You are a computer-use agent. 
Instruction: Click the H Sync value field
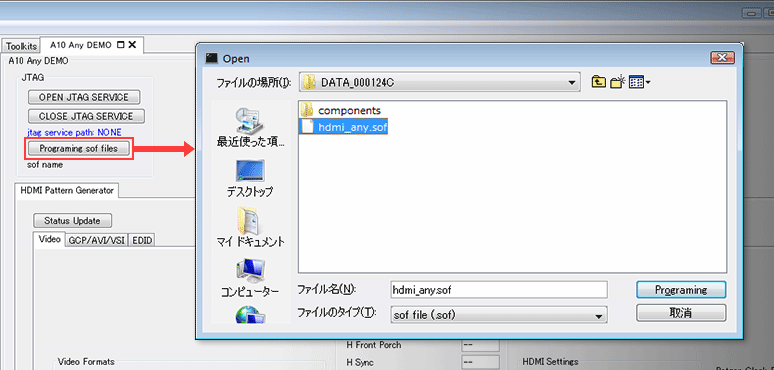coord(480,363)
